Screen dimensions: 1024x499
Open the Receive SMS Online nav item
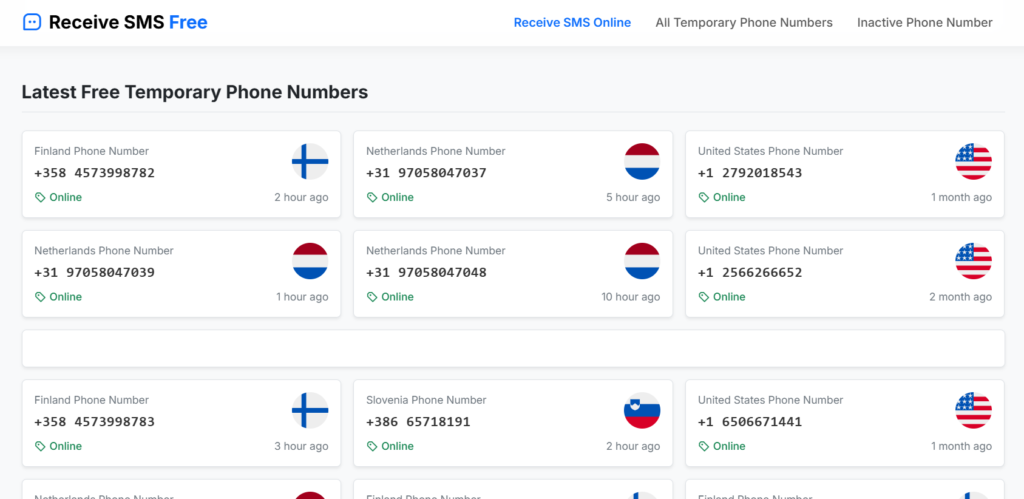click(572, 22)
